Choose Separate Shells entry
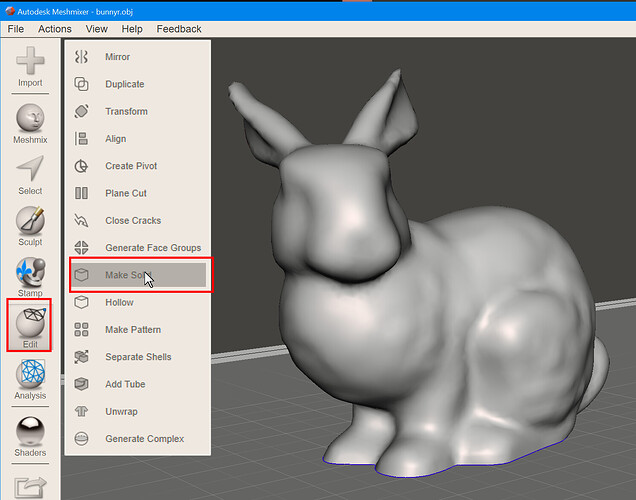636x500 pixels. 138,357
